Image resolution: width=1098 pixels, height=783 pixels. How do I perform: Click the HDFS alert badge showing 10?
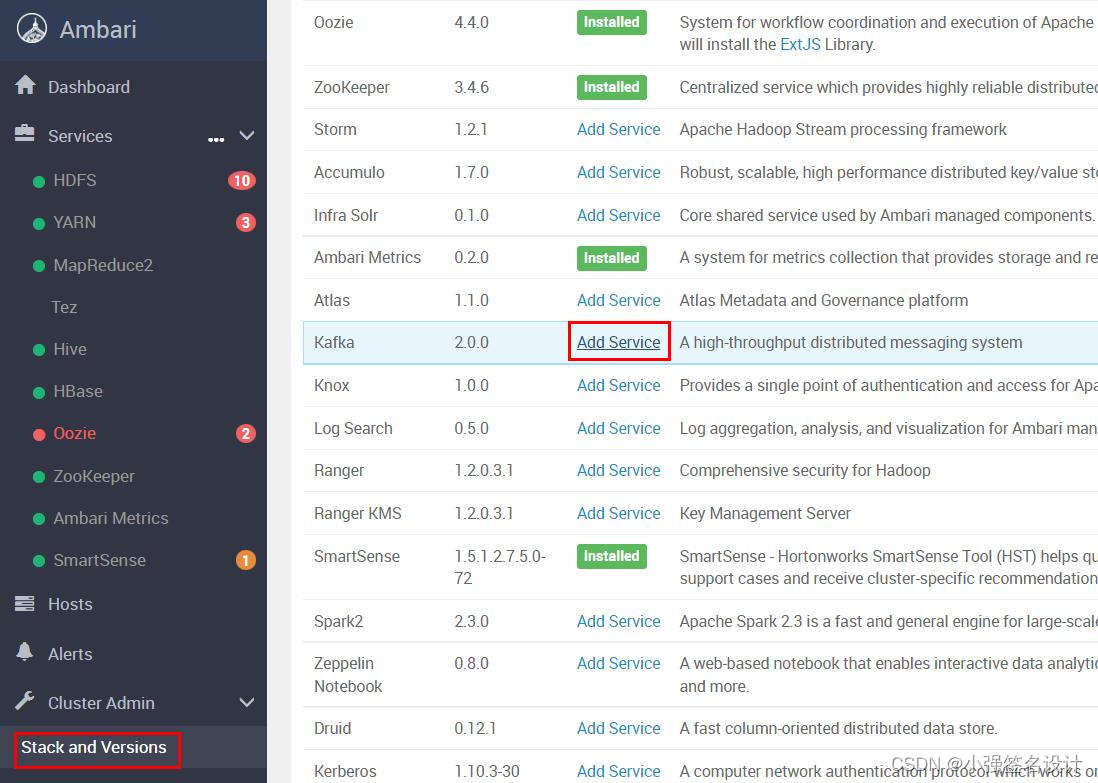point(242,181)
